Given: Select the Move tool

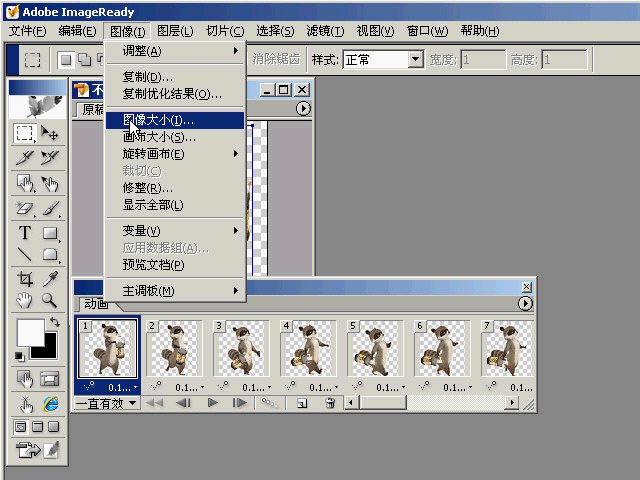Looking at the screenshot, I should point(50,133).
